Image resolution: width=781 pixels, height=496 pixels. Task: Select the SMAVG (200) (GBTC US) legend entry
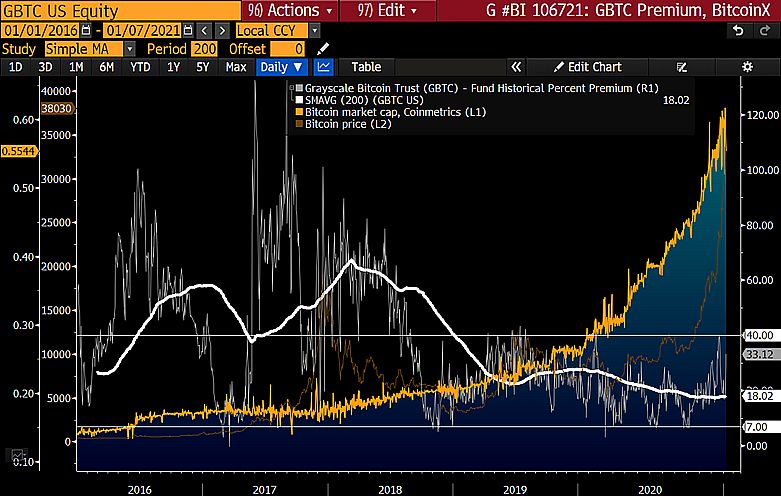(364, 100)
